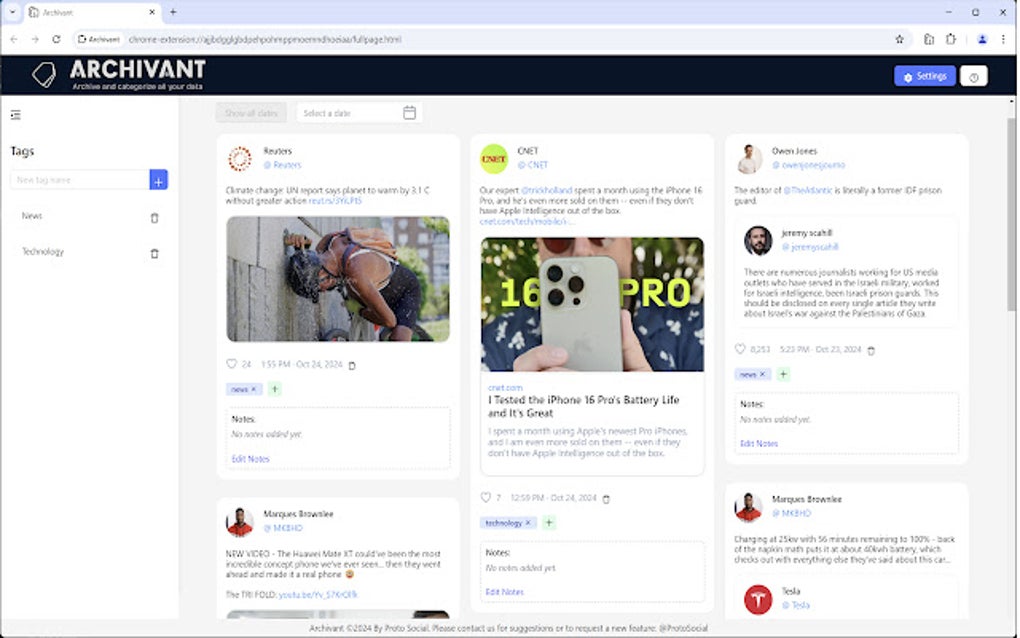Click Show all dates button

[251, 113]
